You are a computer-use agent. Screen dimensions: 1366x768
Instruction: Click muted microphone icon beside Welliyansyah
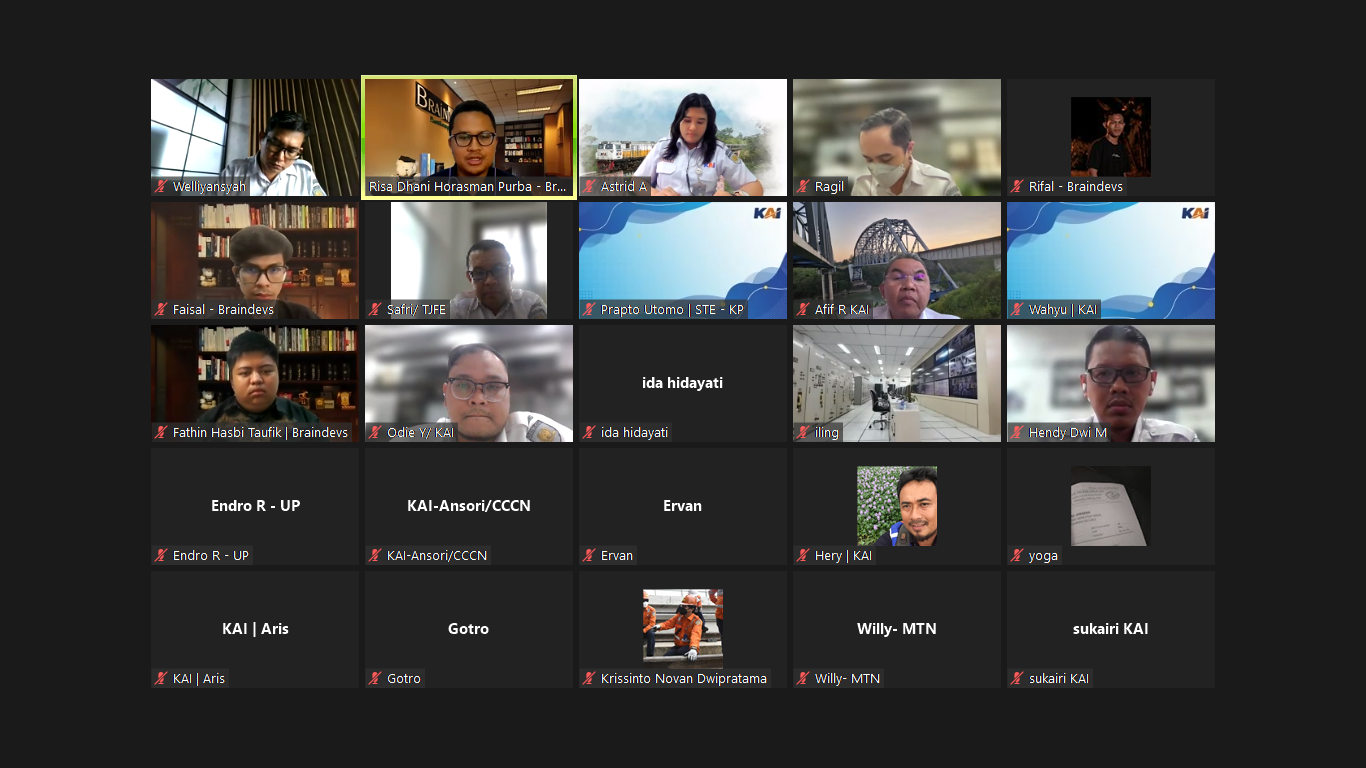click(x=161, y=187)
